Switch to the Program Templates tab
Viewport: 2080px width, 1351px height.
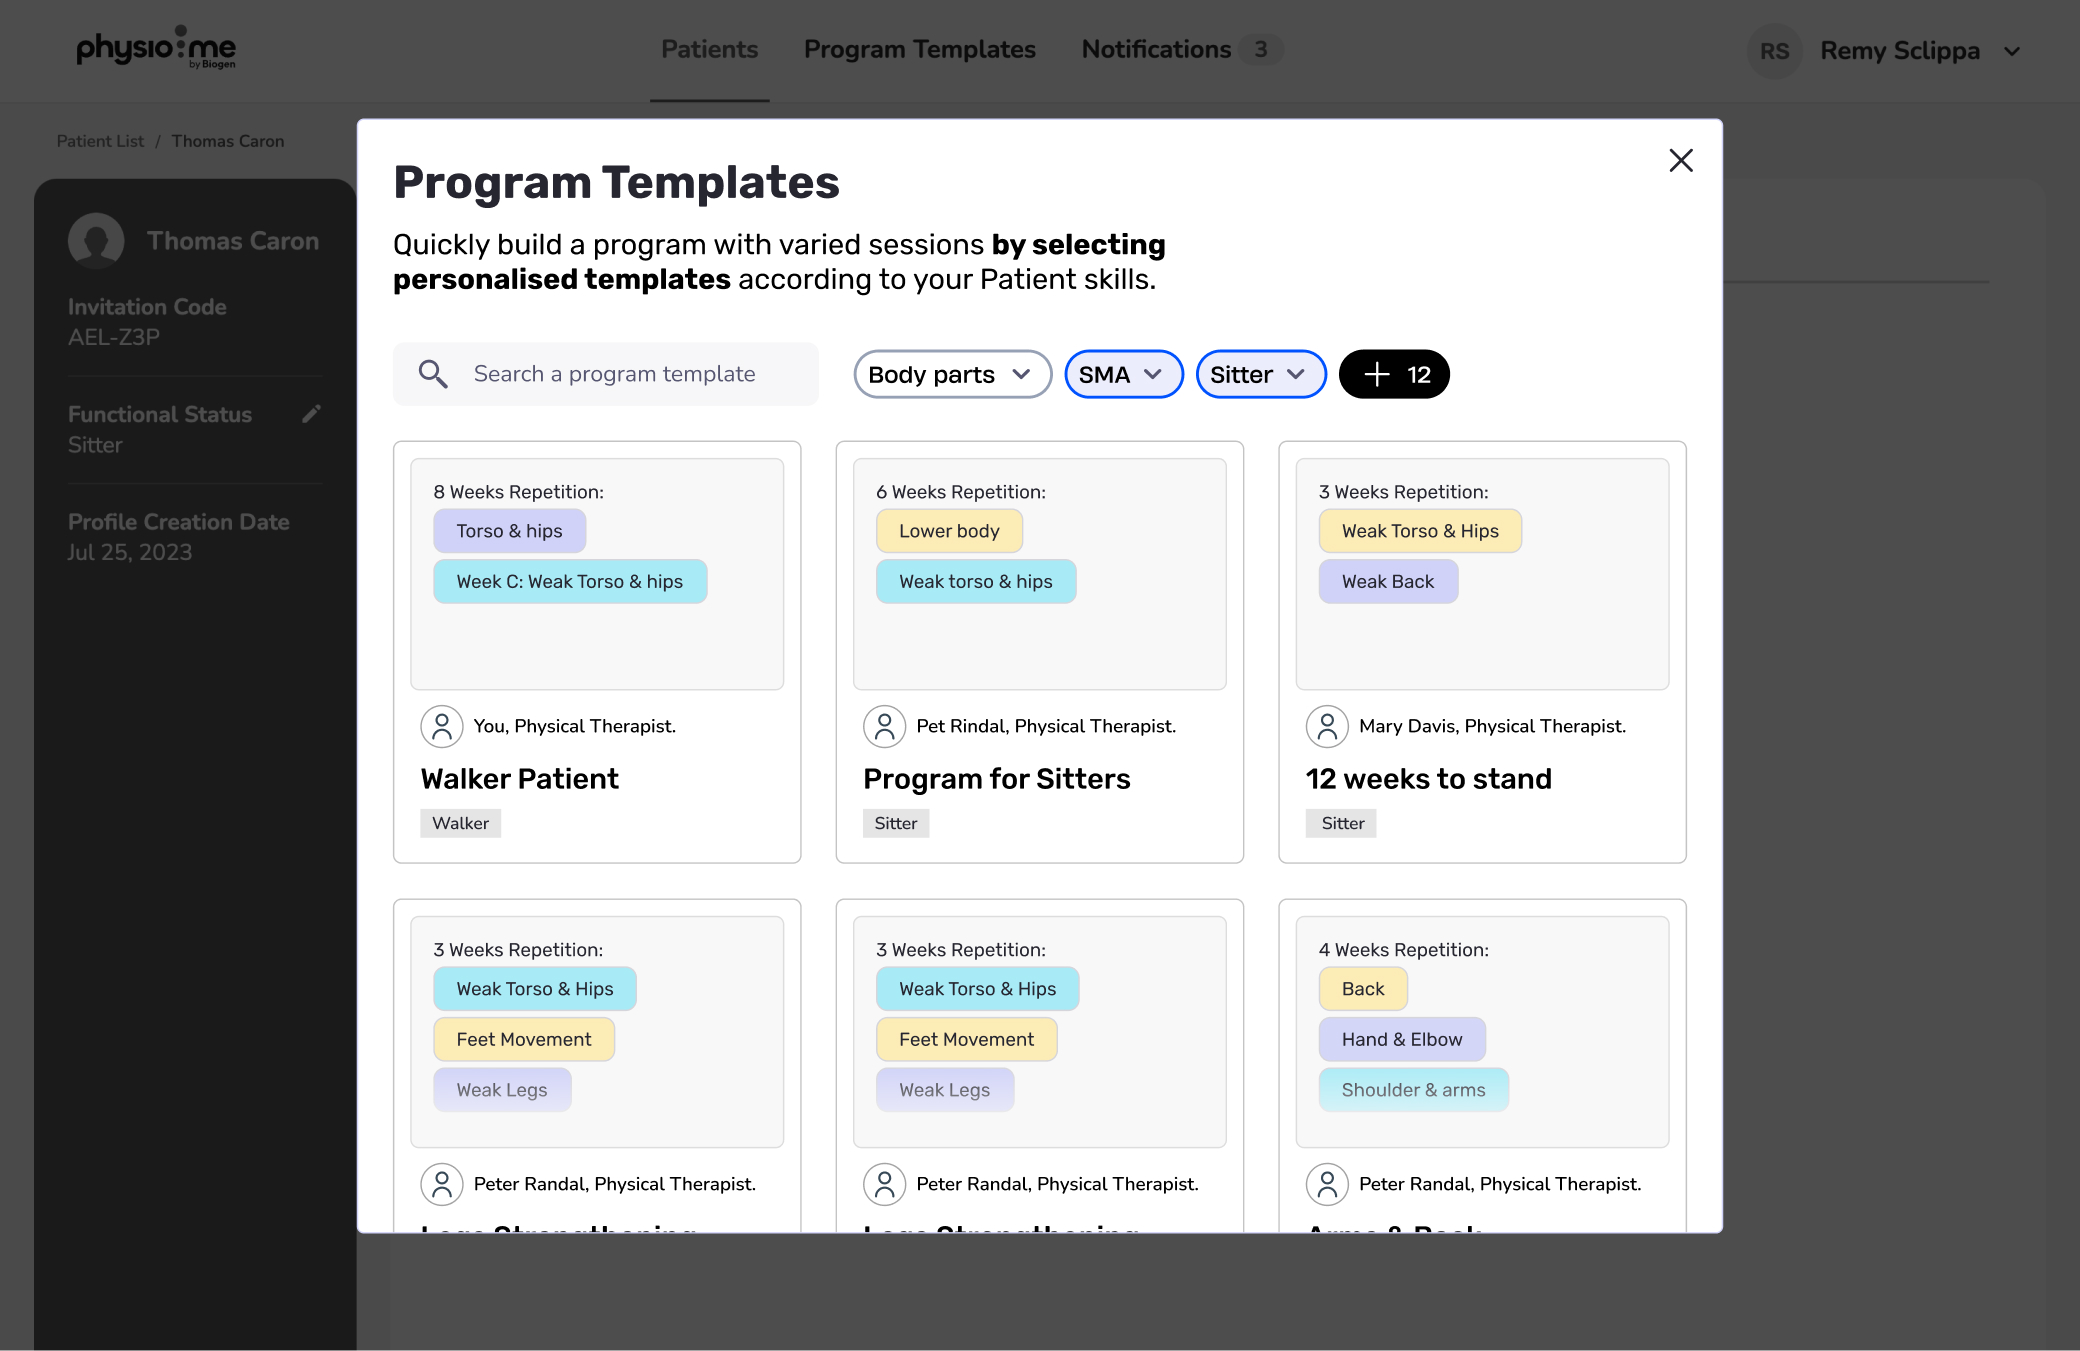pyautogui.click(x=919, y=49)
